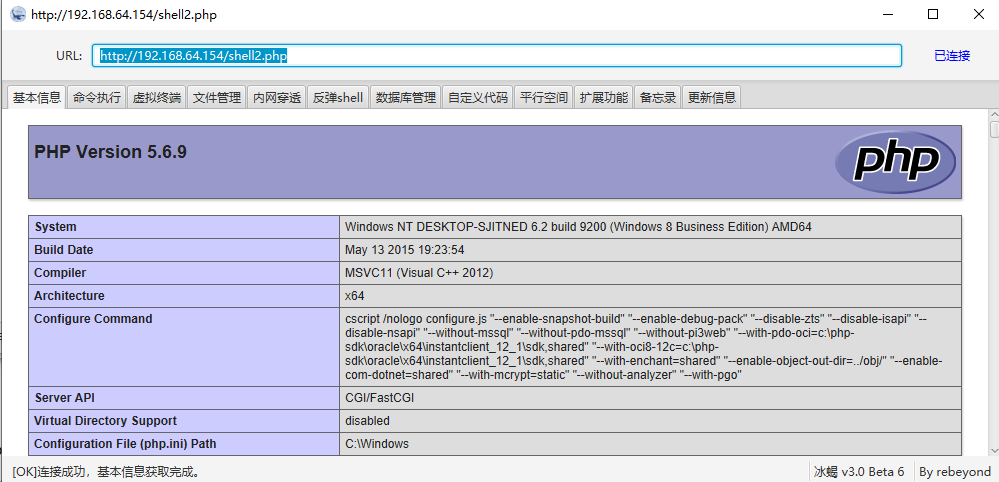
Task: Click the URL: label
Action: [69, 55]
